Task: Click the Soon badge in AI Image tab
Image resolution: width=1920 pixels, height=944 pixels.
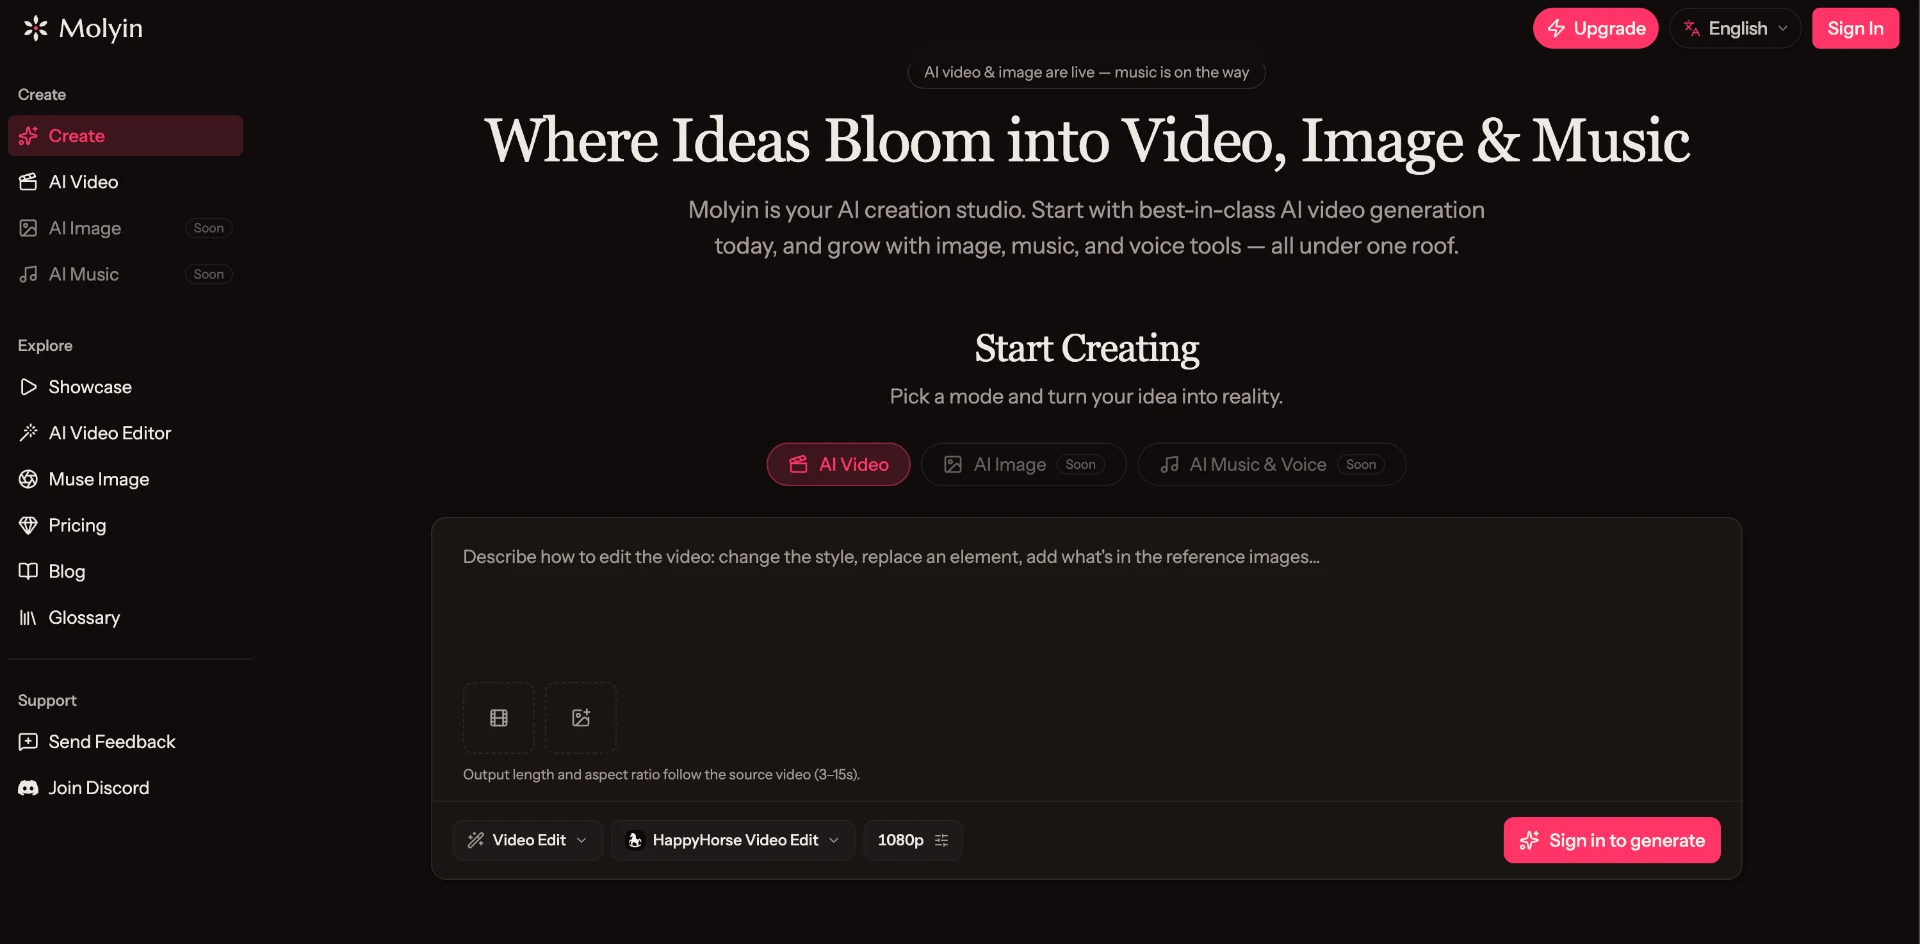Action: coord(1080,464)
